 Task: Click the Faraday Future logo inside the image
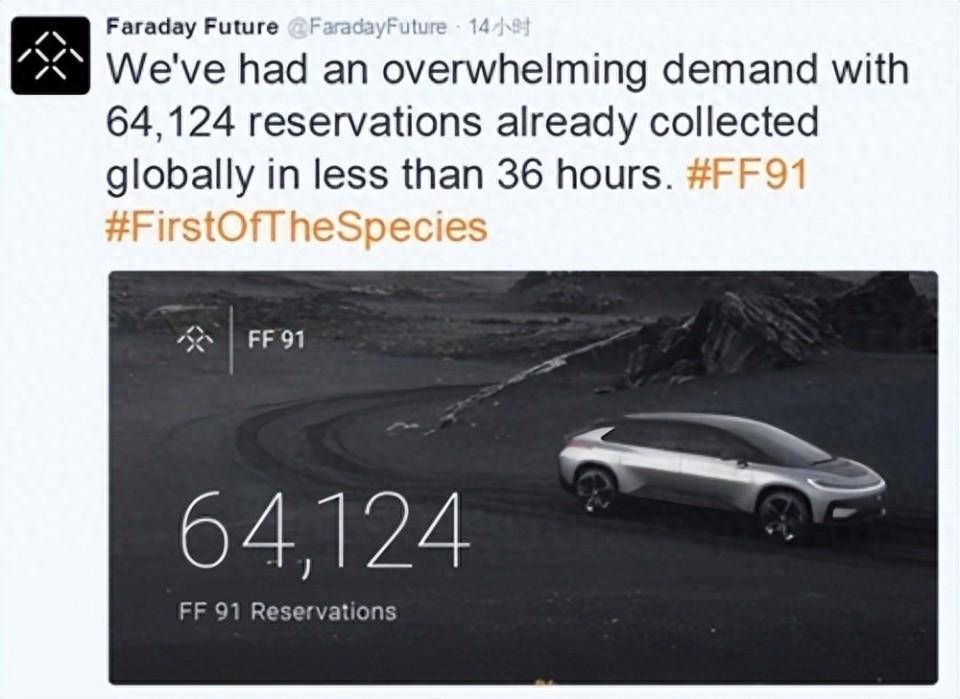coord(196,340)
